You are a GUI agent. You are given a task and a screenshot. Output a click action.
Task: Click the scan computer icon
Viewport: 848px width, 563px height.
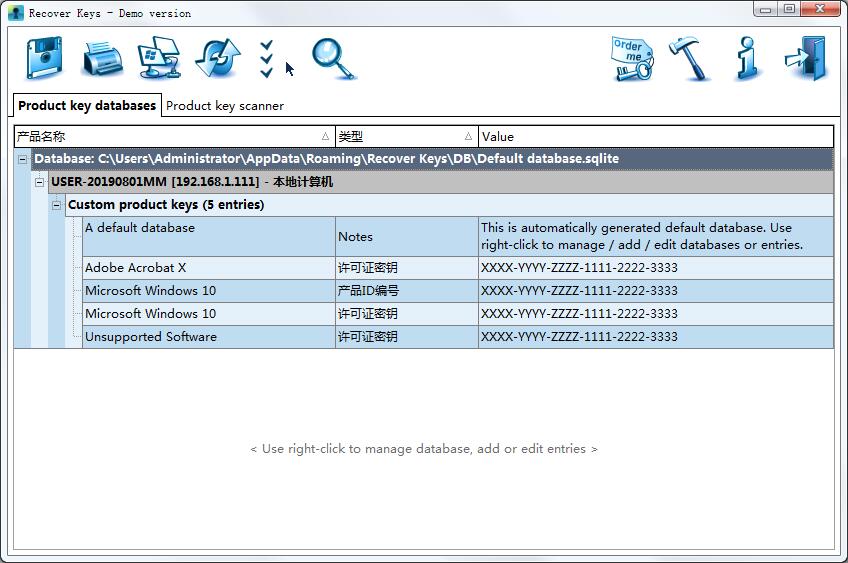158,59
